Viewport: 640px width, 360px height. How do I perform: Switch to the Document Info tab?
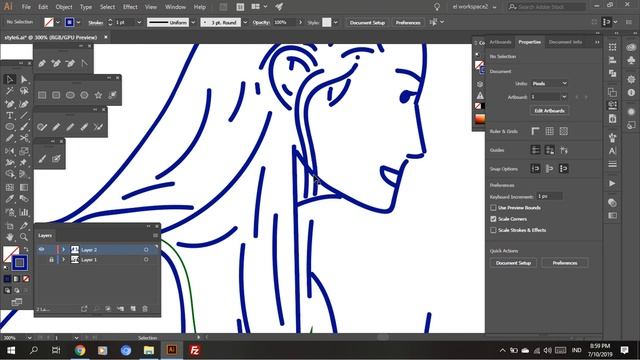click(565, 42)
